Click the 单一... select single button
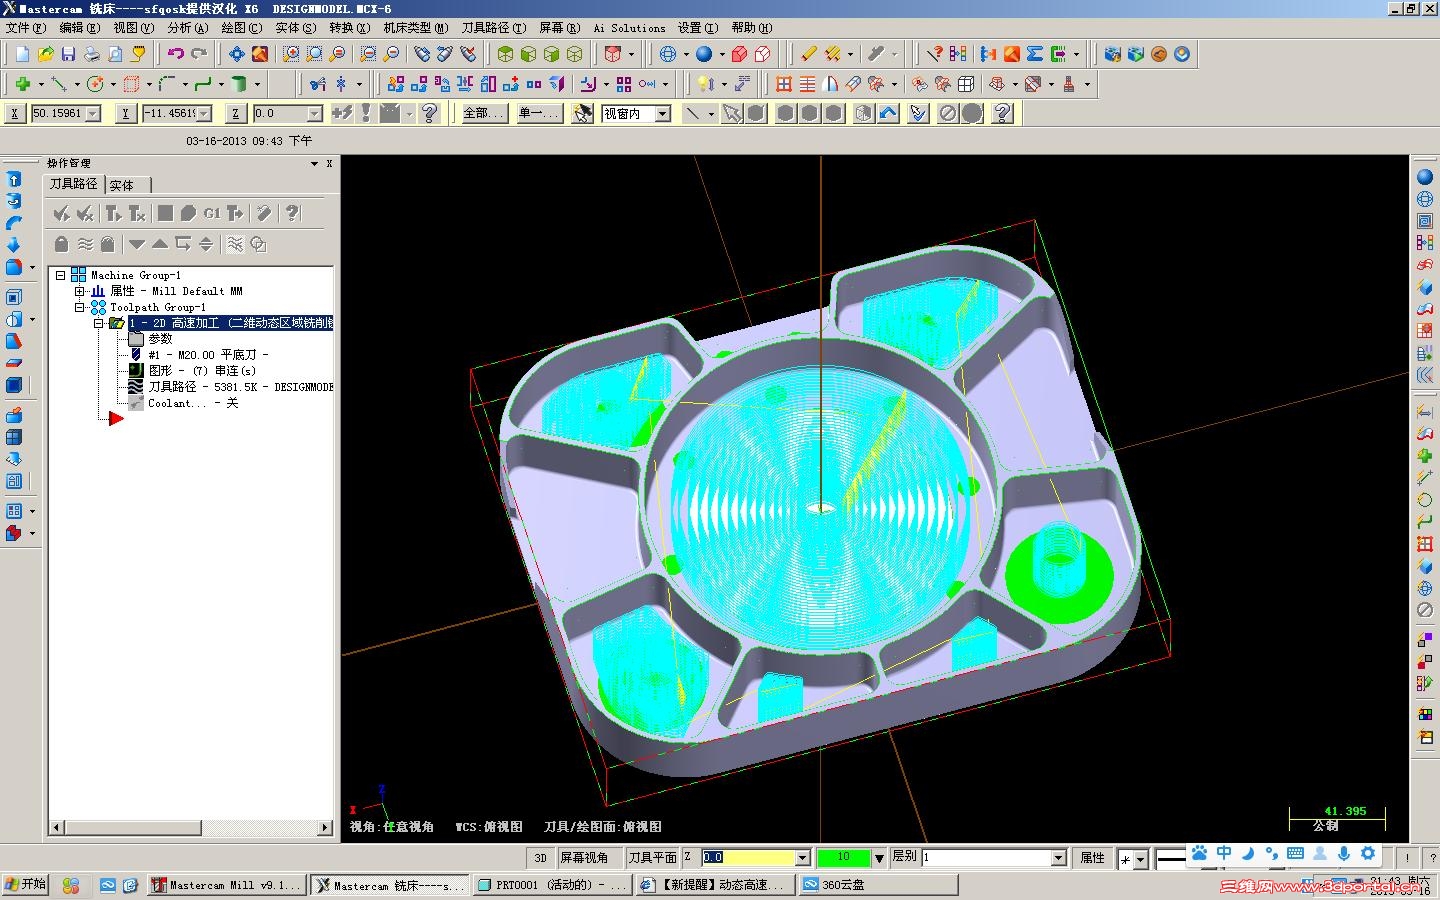 (x=539, y=113)
